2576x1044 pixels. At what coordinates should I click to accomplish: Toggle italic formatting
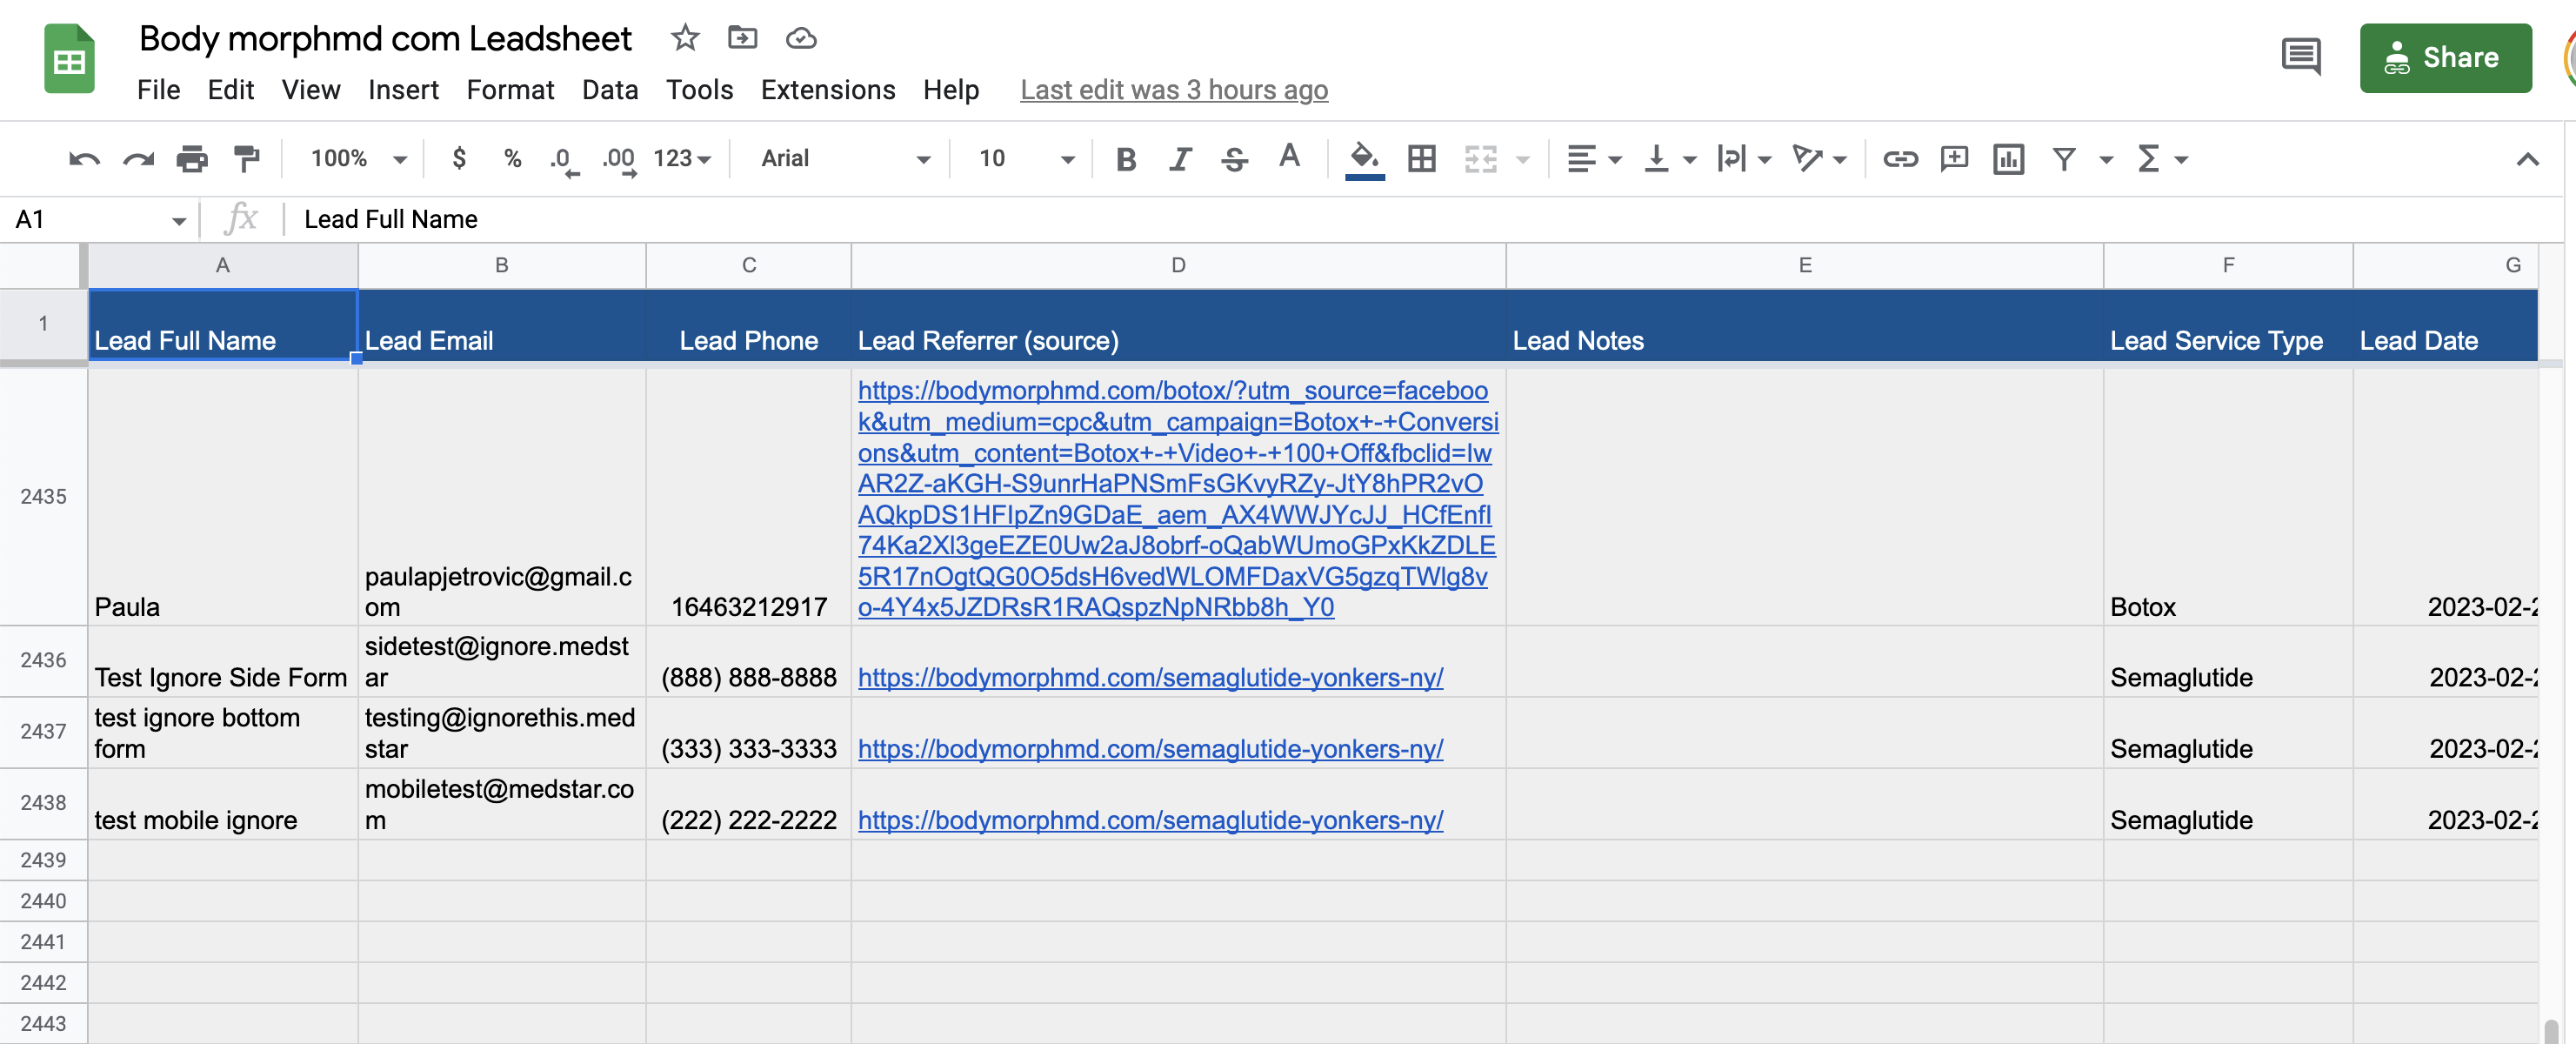click(1180, 159)
